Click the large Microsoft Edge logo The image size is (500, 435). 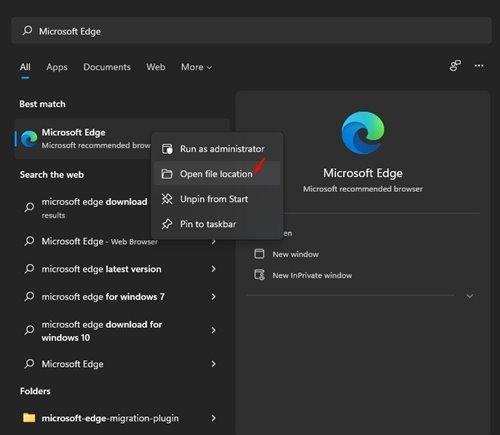tap(363, 133)
